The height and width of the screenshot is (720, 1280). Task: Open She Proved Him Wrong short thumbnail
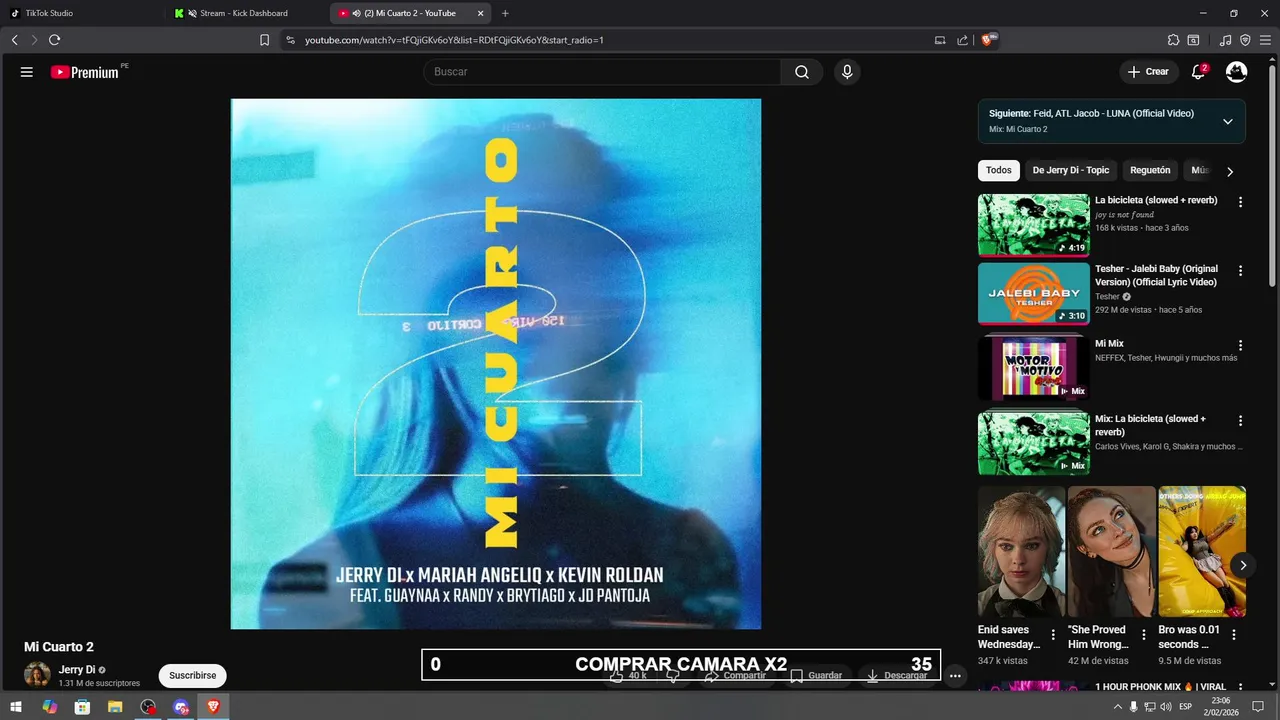[1112, 552]
